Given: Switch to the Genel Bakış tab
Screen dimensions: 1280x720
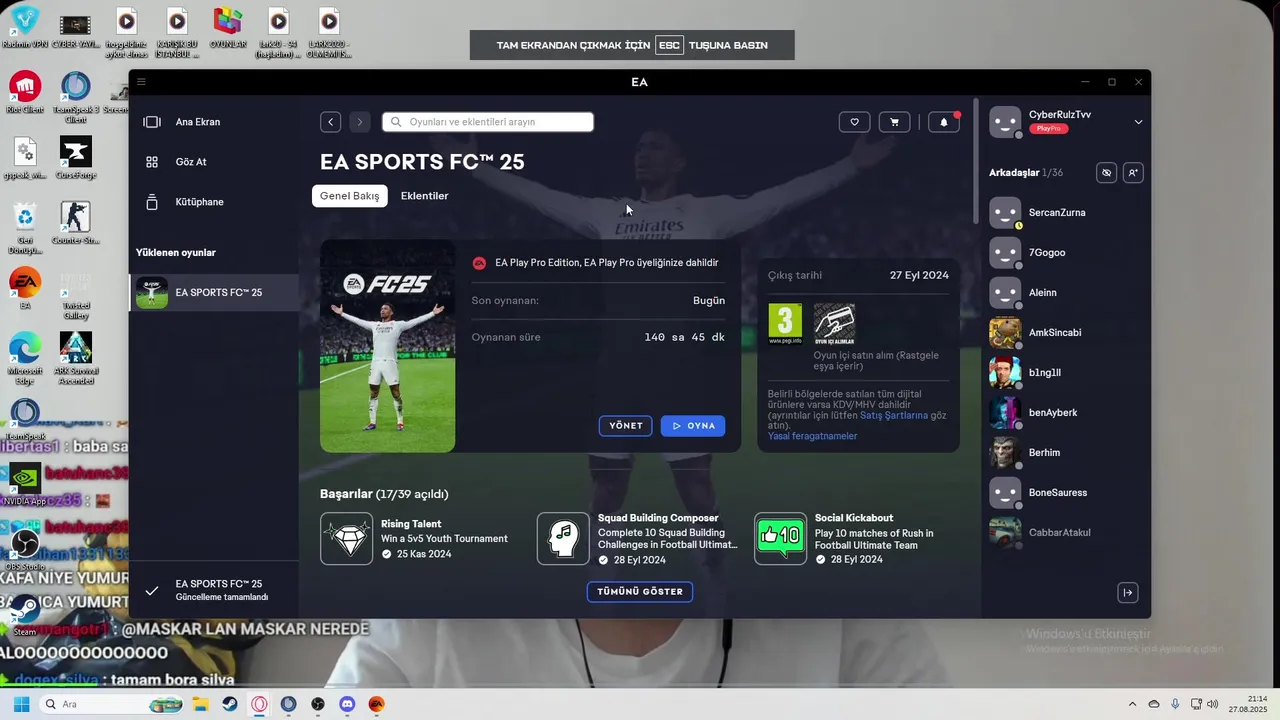Looking at the screenshot, I should 350,196.
